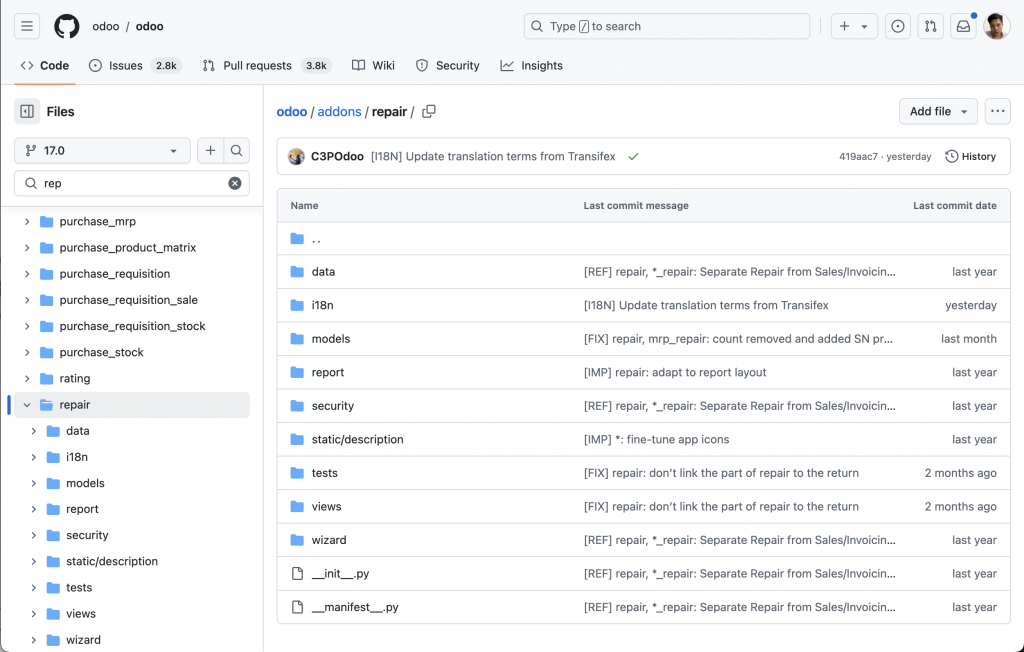This screenshot has width=1024, height=652.
Task: Open the odoo owner link in header
Action: [x=106, y=26]
